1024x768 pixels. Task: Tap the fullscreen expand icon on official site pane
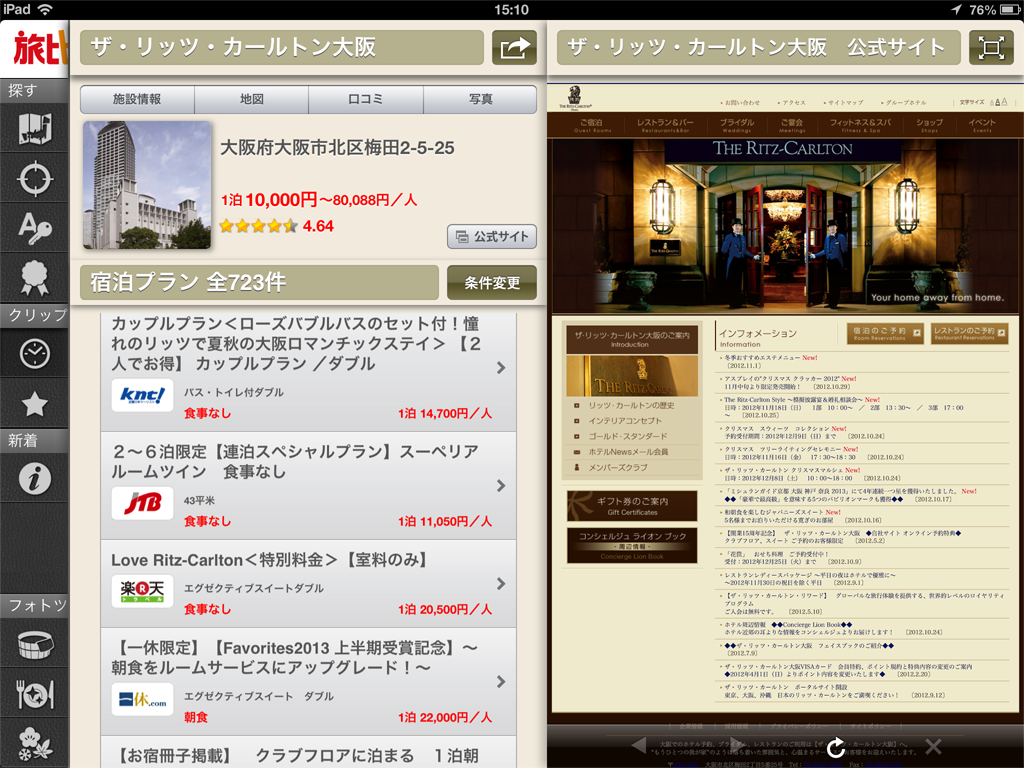991,48
